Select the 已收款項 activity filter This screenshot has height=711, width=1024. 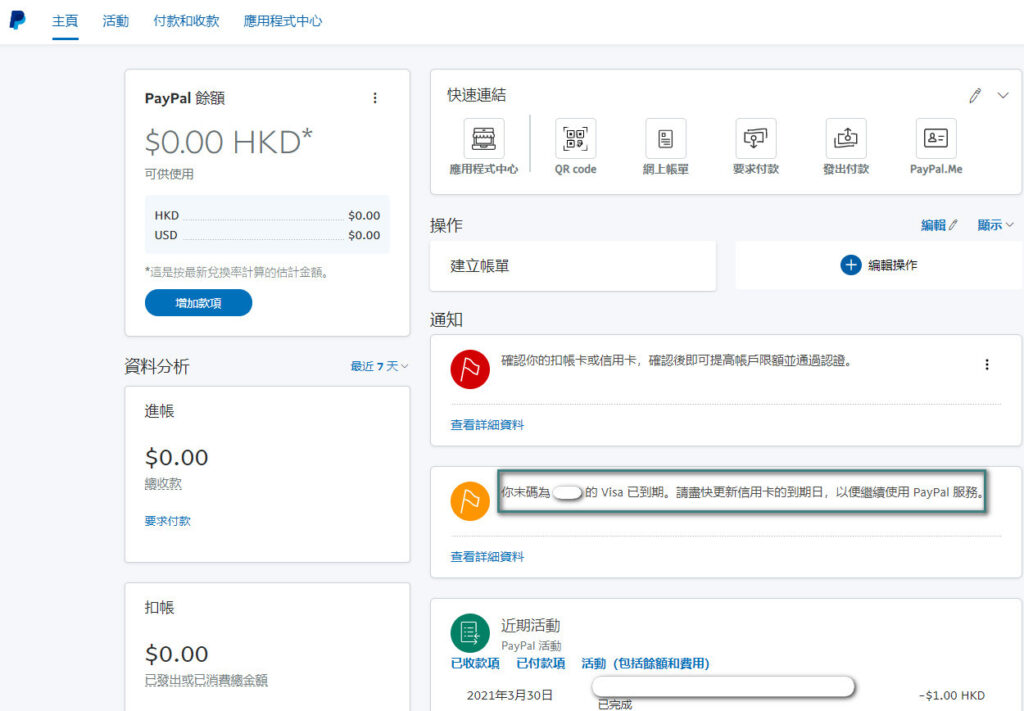pos(475,663)
